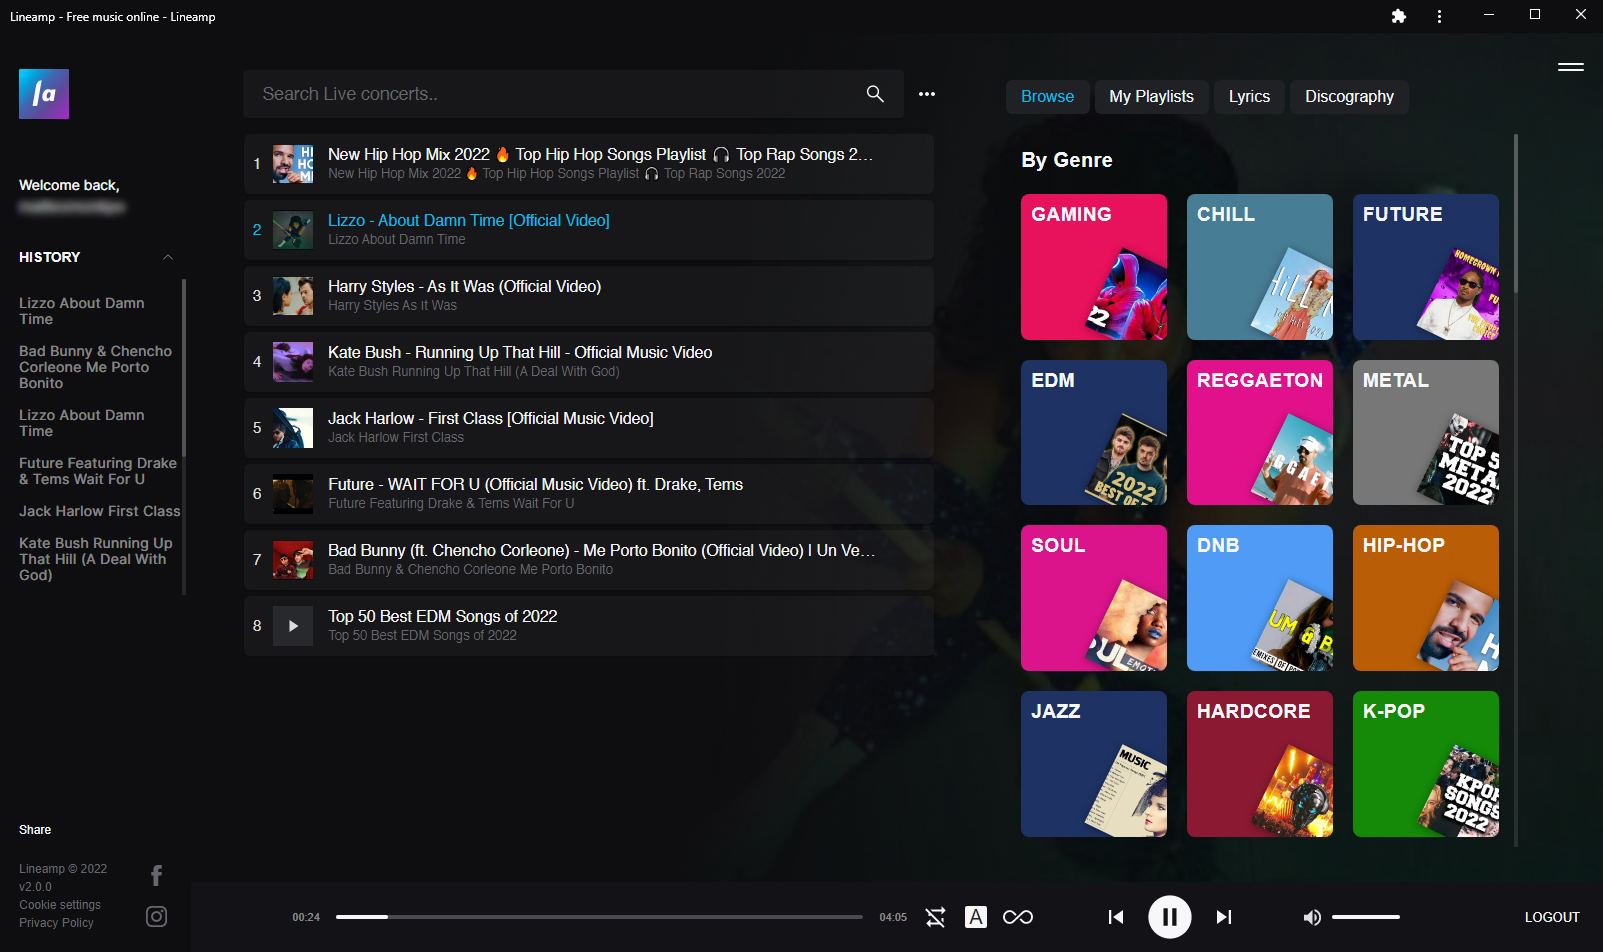Open the Hardcore genre tile

[x=1260, y=764]
